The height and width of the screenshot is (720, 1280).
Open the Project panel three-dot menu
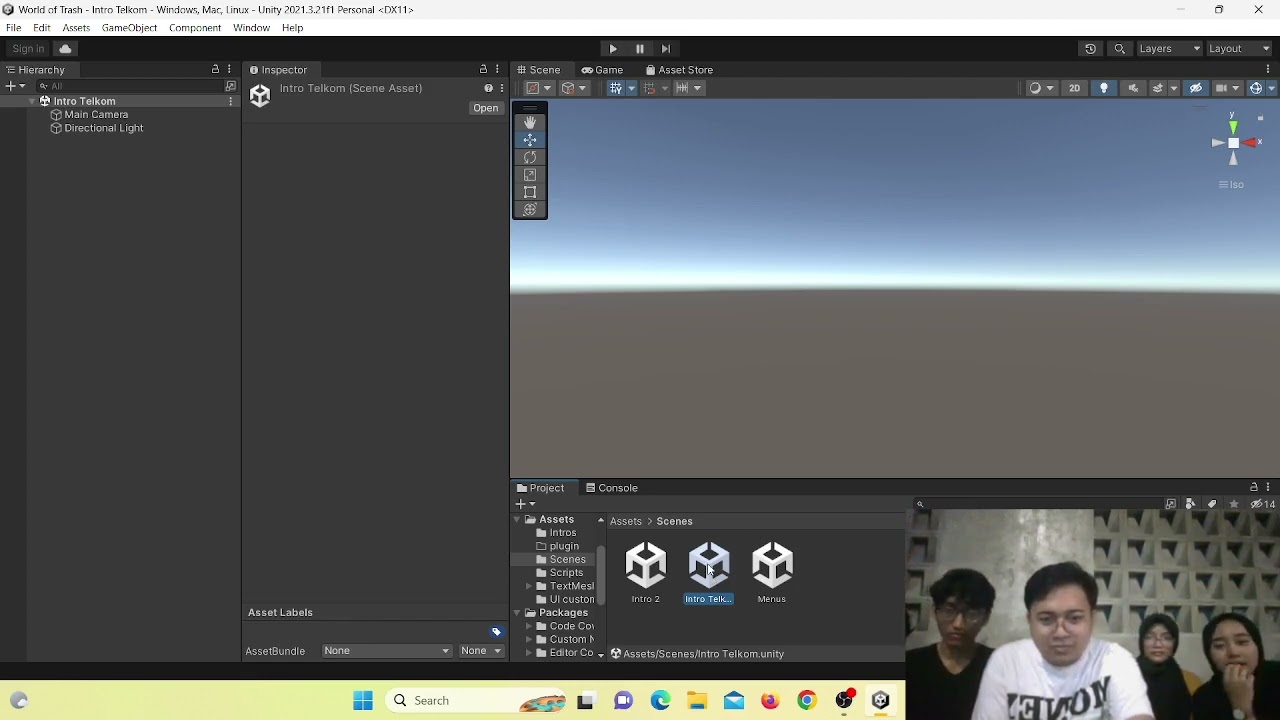[x=1268, y=488]
